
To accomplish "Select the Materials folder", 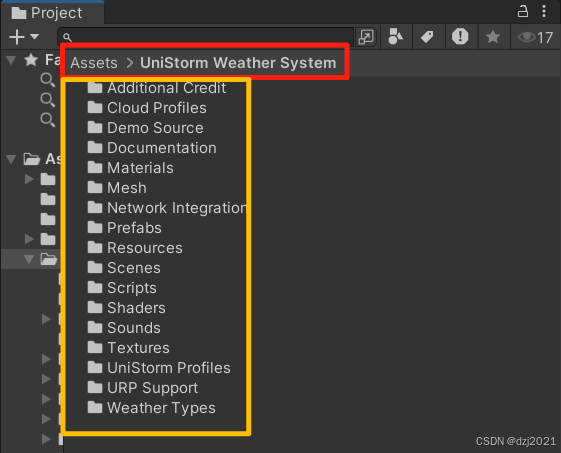I will (x=130, y=168).
